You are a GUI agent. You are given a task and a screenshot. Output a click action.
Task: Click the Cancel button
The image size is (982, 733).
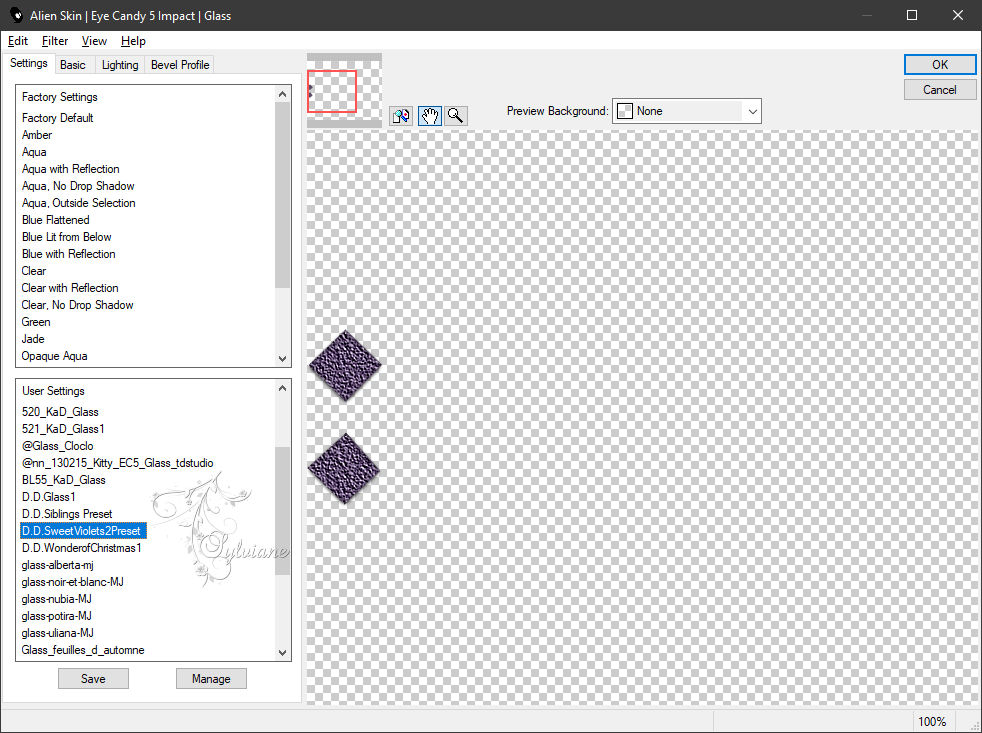[939, 90]
